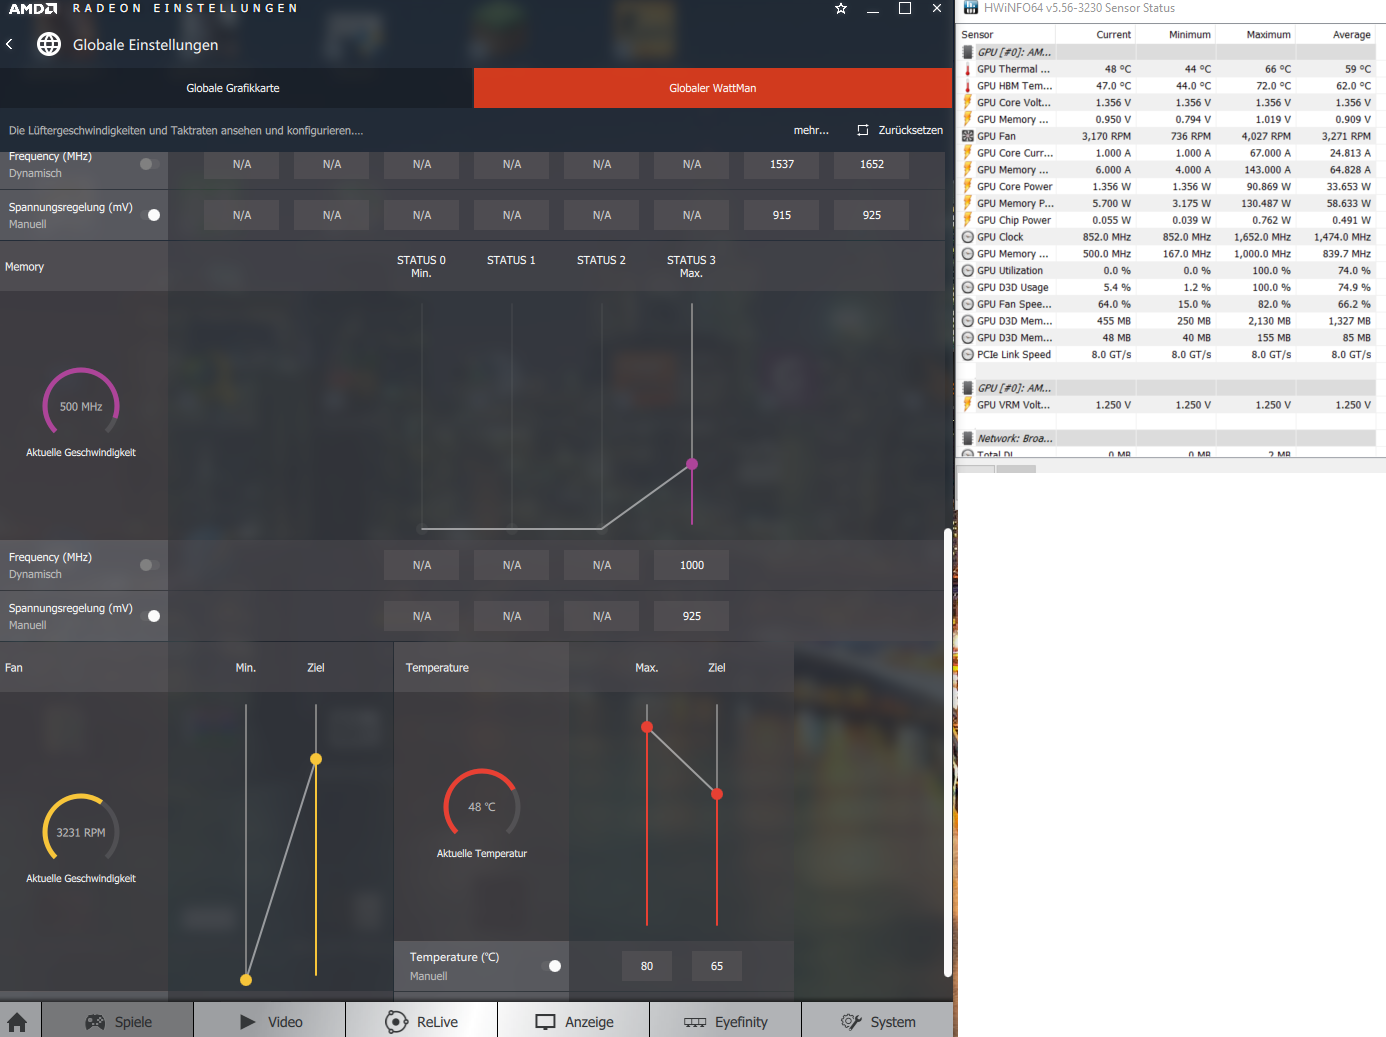
Task: Open the Eyefinity section
Action: point(726,1022)
